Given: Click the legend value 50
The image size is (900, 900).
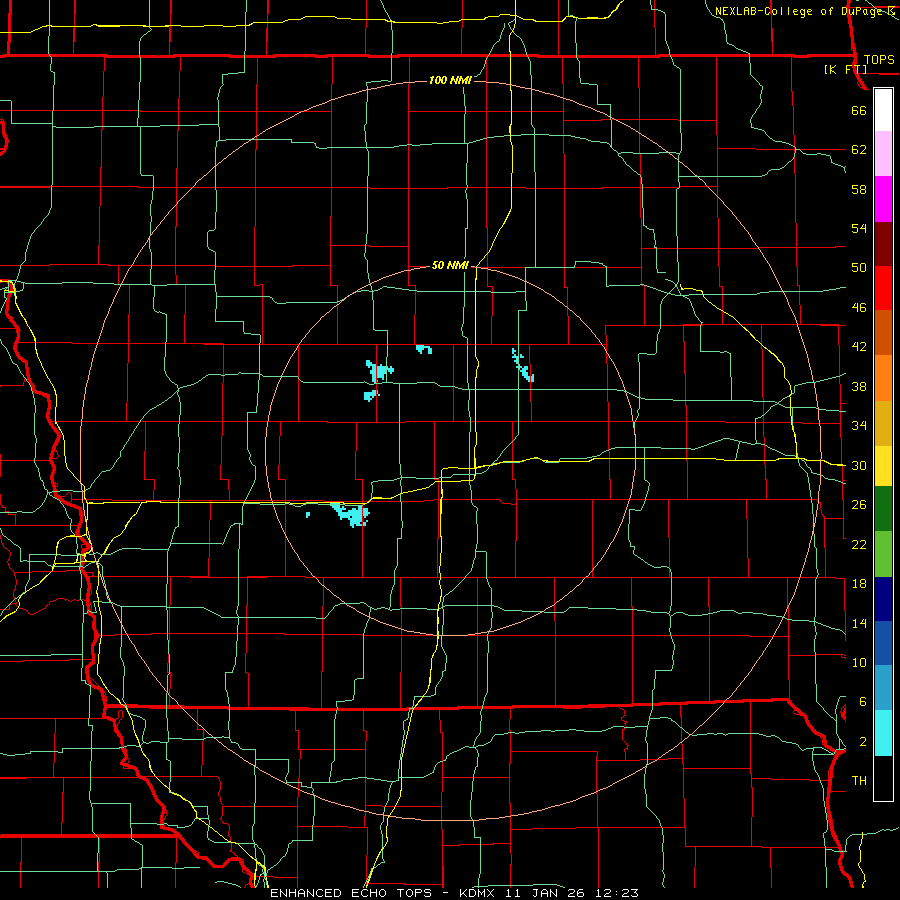Looking at the screenshot, I should coord(859,268).
